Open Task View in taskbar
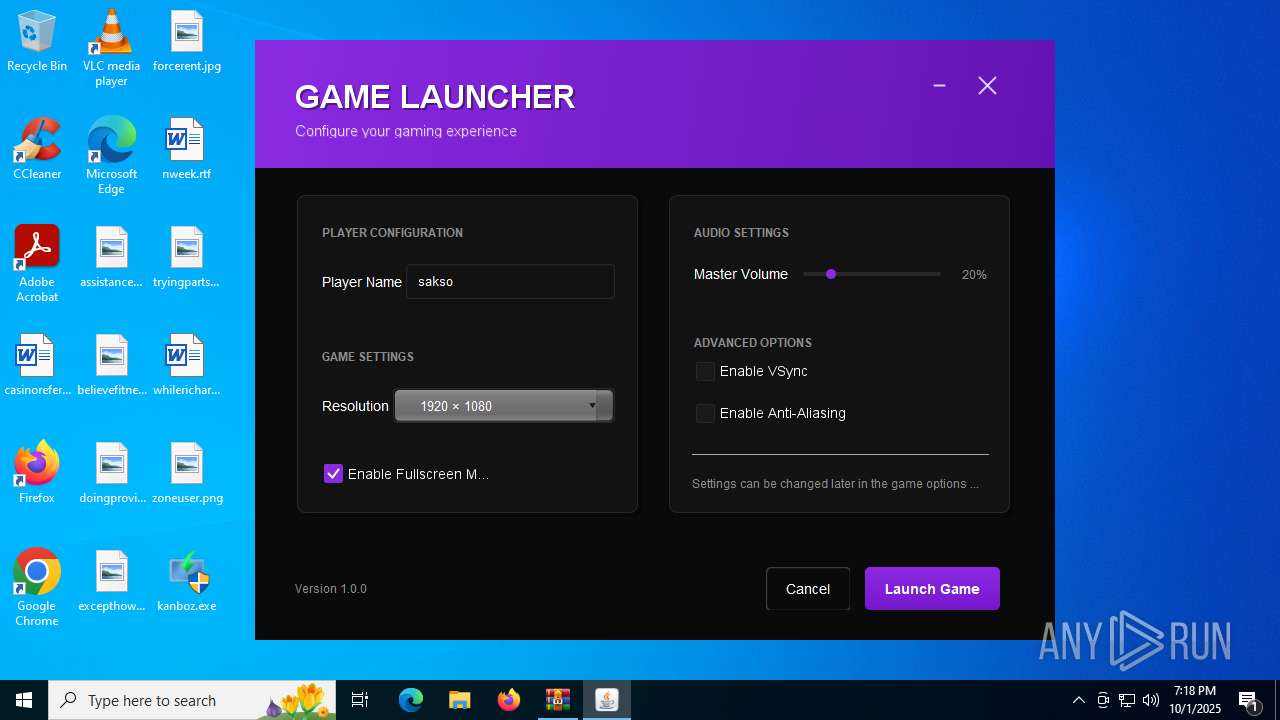The height and width of the screenshot is (720, 1280). point(360,700)
